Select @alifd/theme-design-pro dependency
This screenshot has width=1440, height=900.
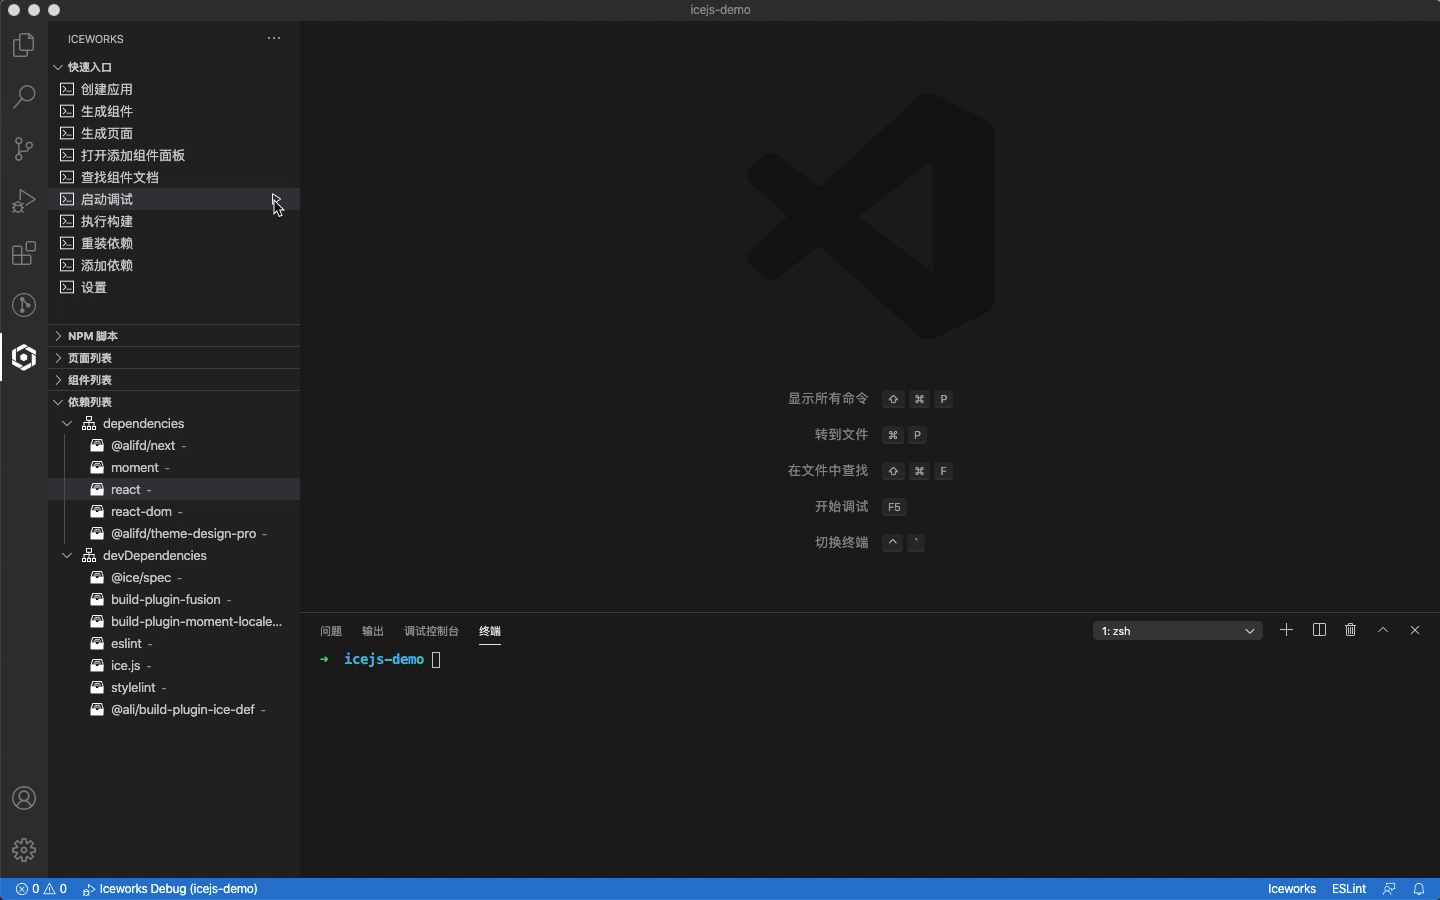174,534
